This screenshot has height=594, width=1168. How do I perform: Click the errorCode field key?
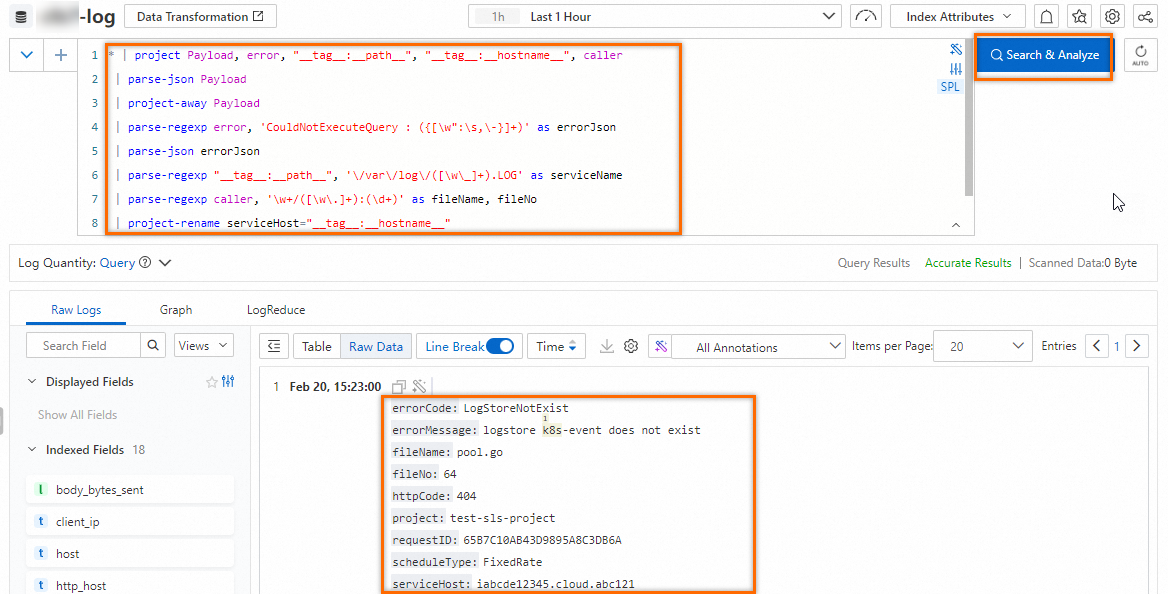tap(425, 408)
